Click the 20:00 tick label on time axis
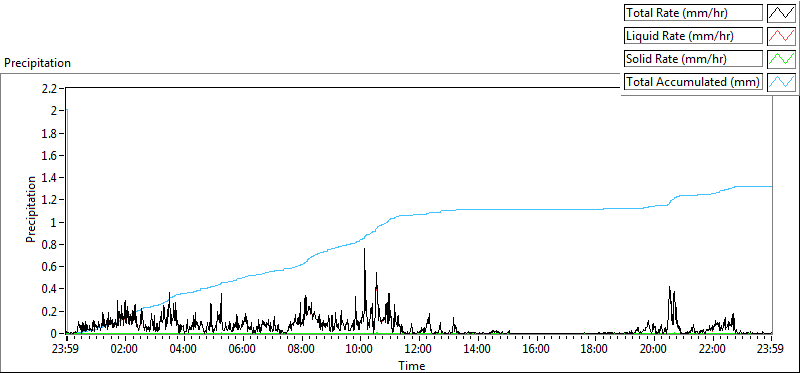800x373 pixels. (654, 350)
